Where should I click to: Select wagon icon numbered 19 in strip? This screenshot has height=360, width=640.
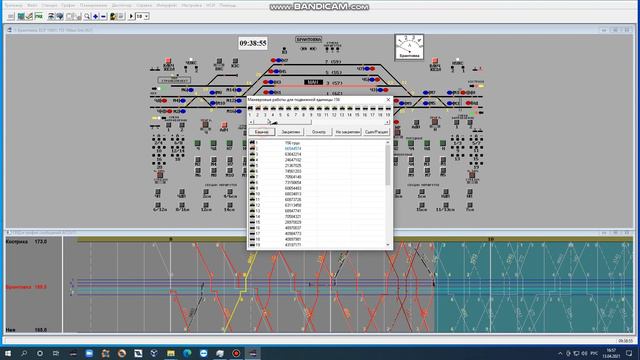click(388, 109)
